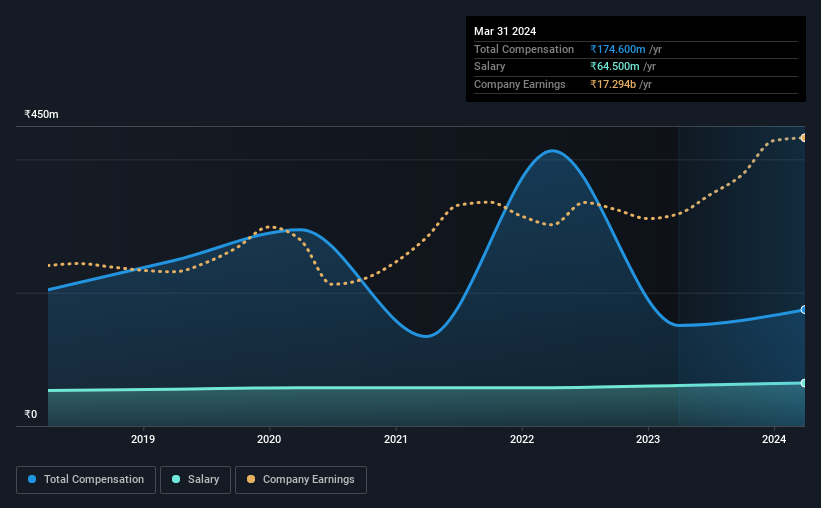Toggle the Total Compensation legend button

[x=86, y=480]
